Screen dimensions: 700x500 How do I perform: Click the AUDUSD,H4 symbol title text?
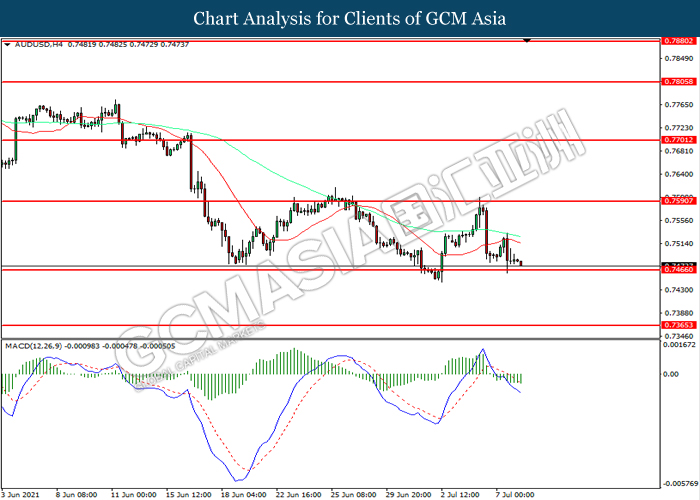[x=39, y=45]
